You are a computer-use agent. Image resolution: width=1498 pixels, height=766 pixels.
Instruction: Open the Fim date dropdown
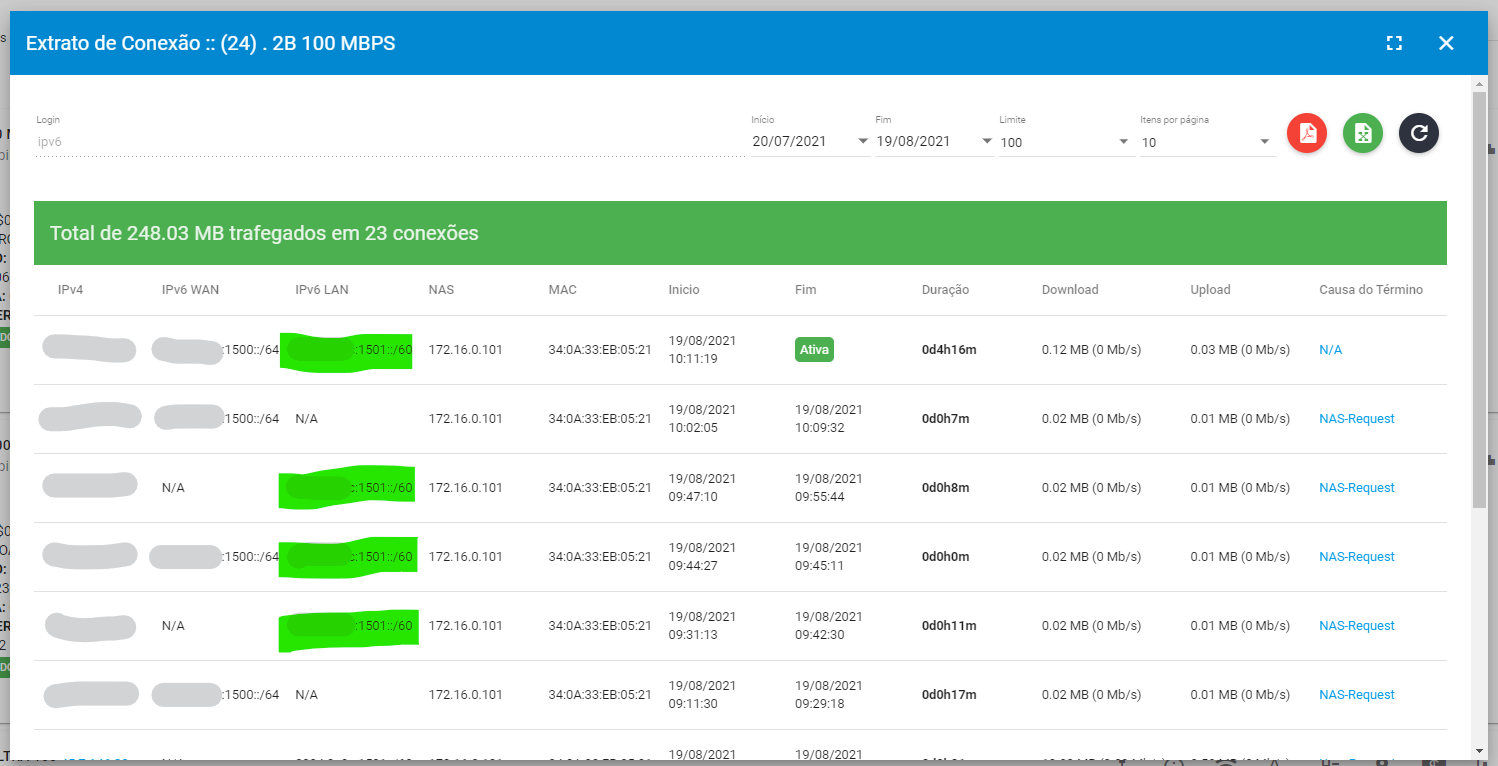click(x=934, y=142)
